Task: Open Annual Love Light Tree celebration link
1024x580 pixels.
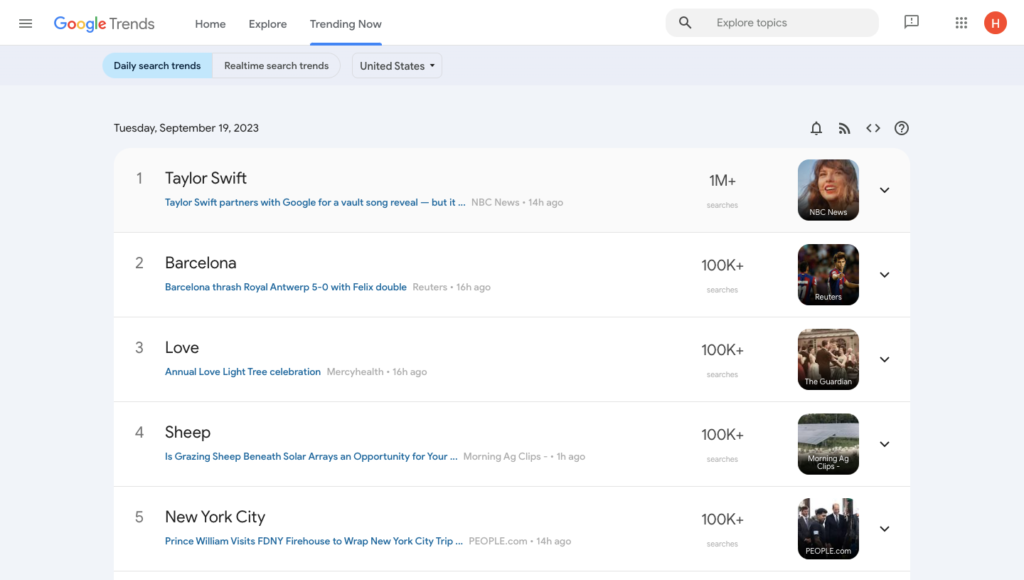Action: pos(242,372)
